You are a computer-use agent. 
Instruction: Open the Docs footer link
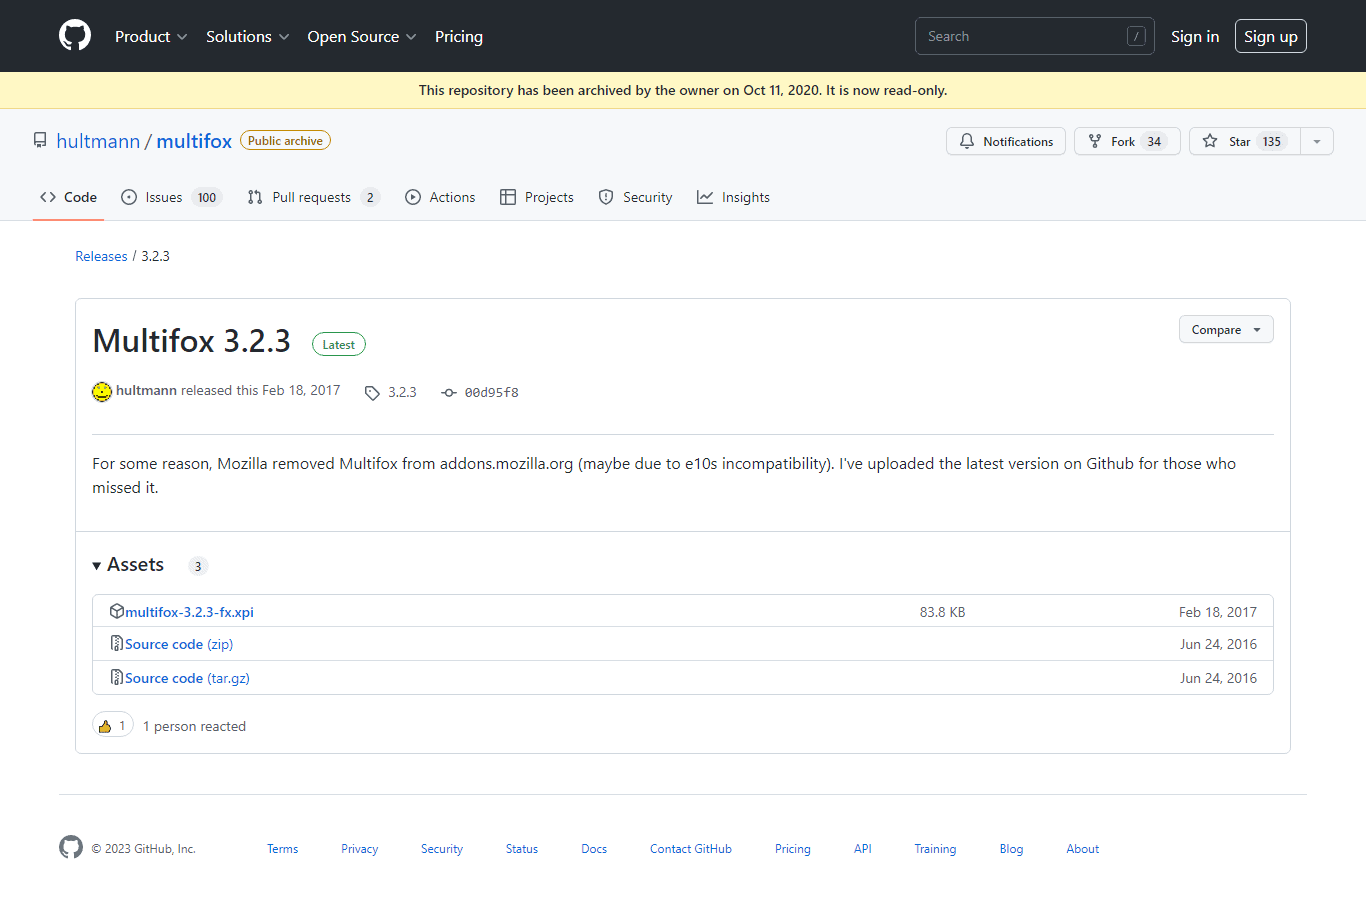594,849
